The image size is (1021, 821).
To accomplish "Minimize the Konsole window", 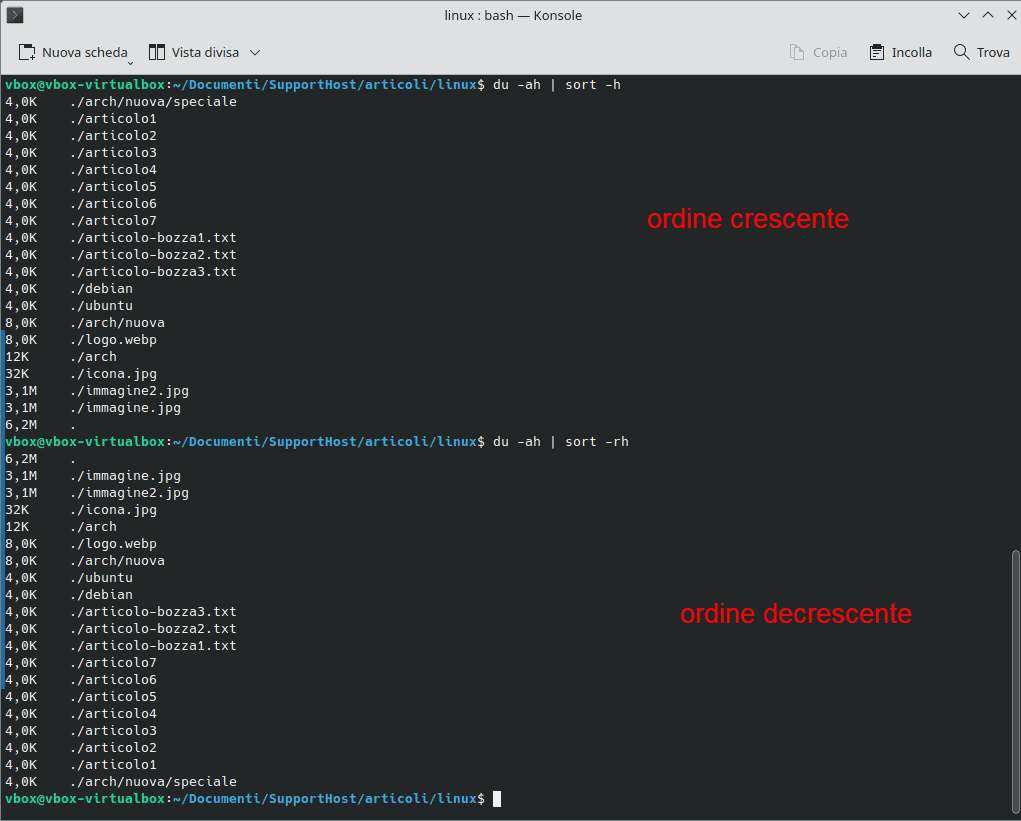I will (964, 15).
